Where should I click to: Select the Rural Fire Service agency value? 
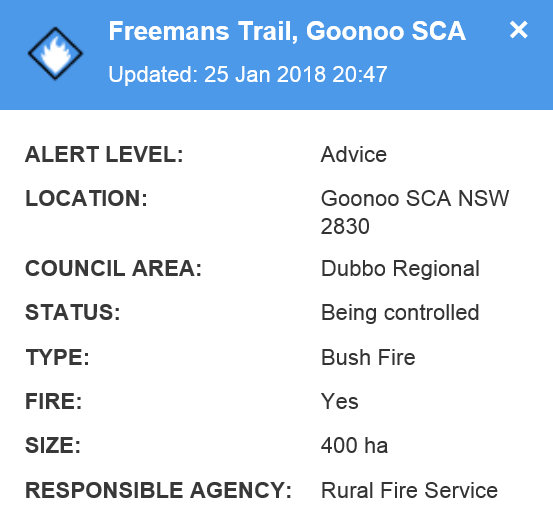409,490
